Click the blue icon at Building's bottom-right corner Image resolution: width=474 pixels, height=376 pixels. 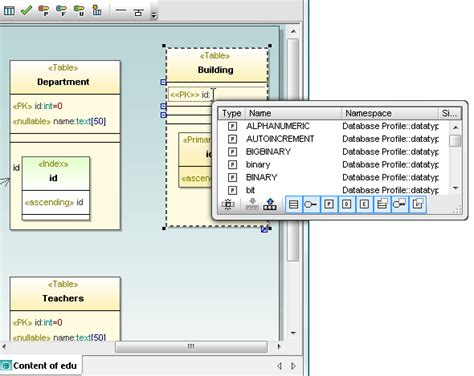(x=264, y=229)
